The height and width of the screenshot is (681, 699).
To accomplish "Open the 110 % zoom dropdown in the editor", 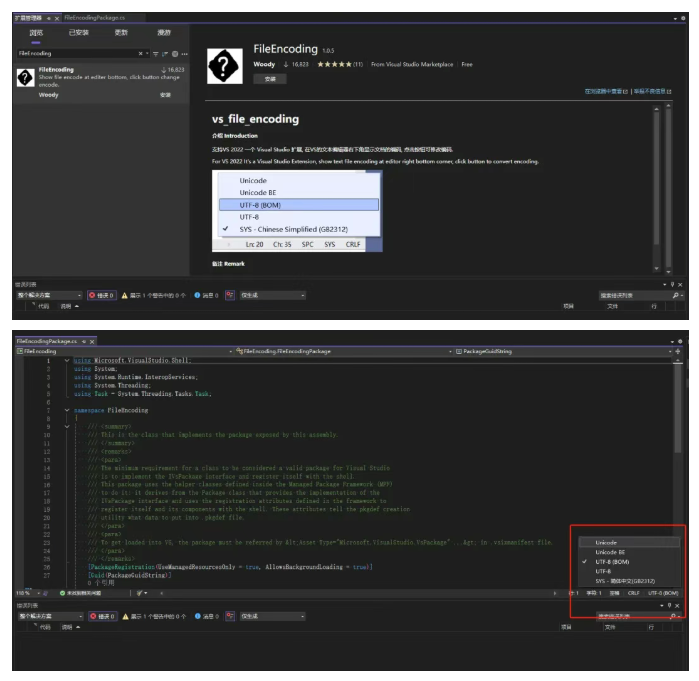I will click(x=28, y=593).
